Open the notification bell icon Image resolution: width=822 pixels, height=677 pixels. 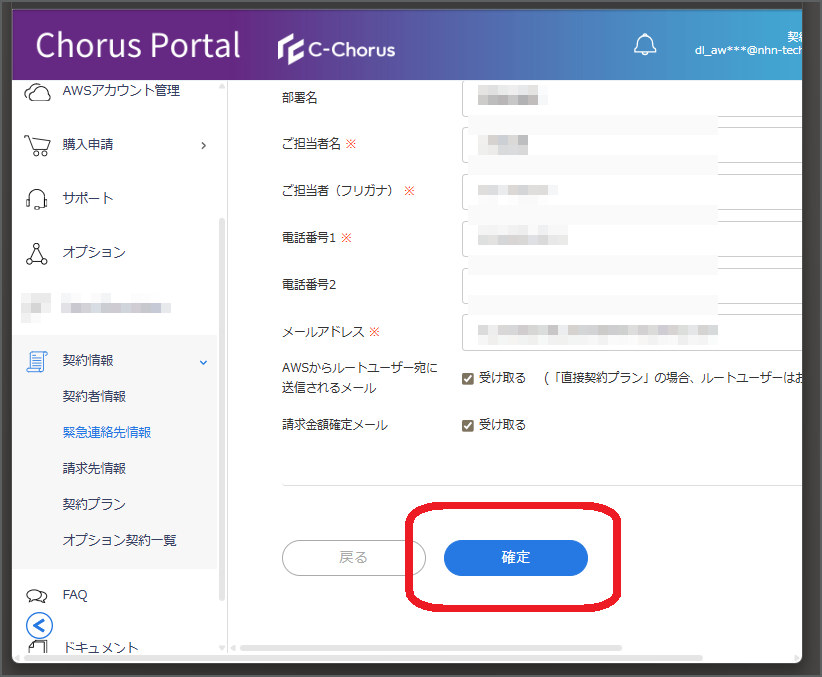tap(645, 45)
